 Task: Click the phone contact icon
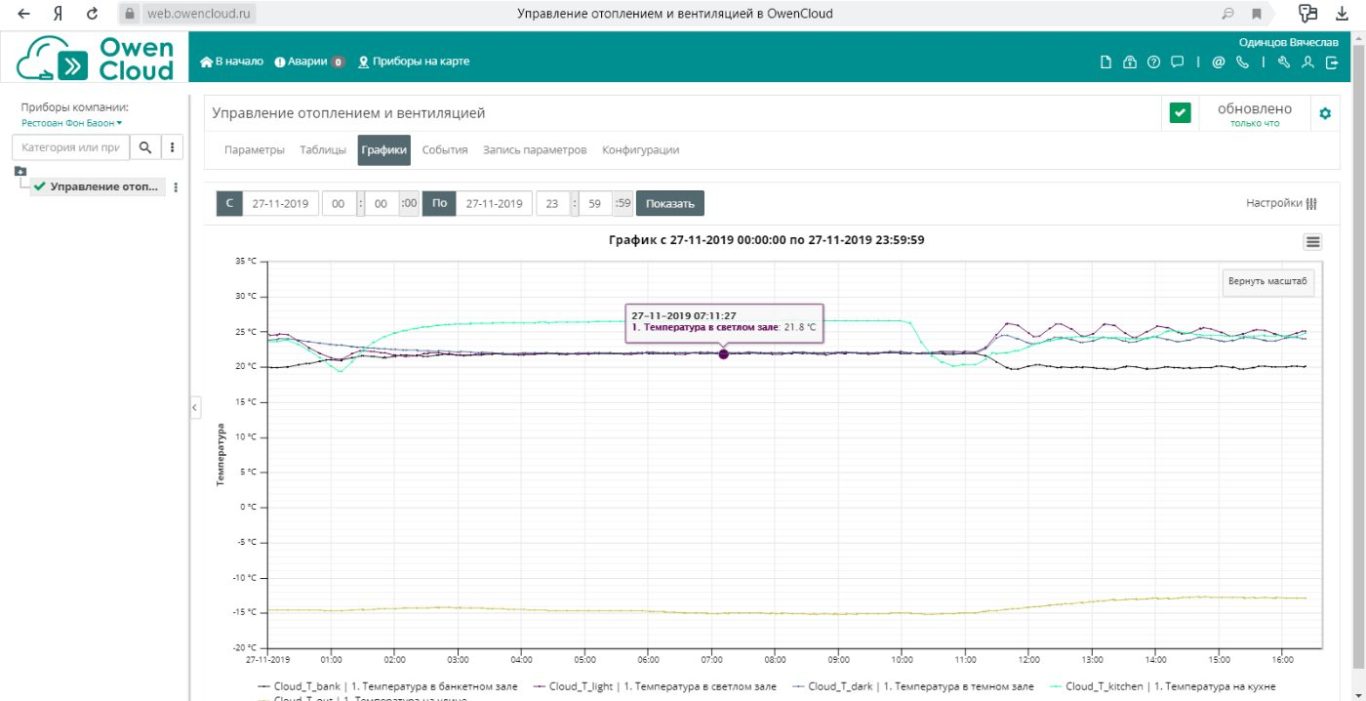(x=1242, y=62)
